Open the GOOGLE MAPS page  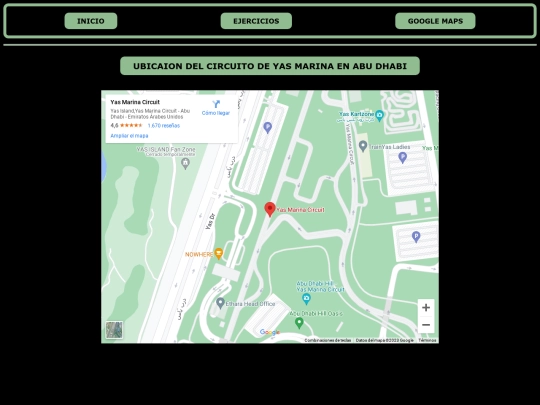coord(435,21)
